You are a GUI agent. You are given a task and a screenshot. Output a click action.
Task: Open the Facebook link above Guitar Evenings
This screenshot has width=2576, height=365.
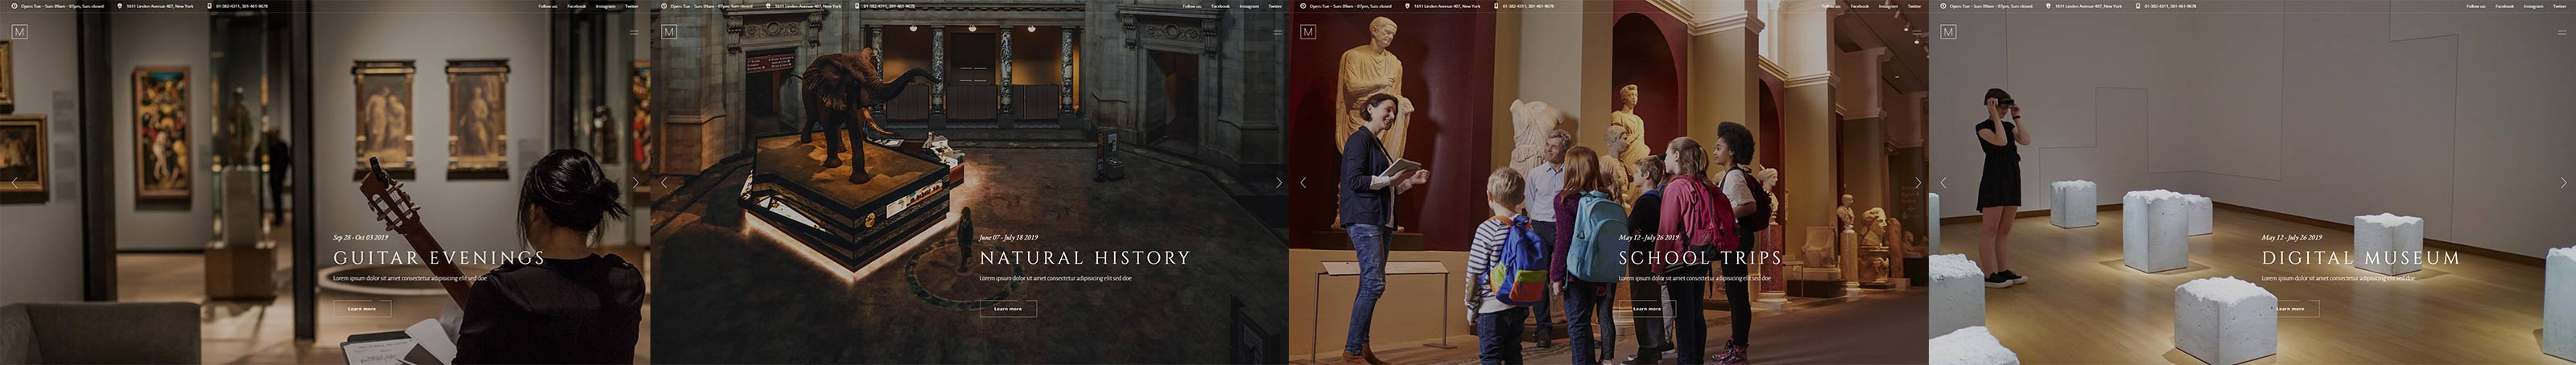577,6
